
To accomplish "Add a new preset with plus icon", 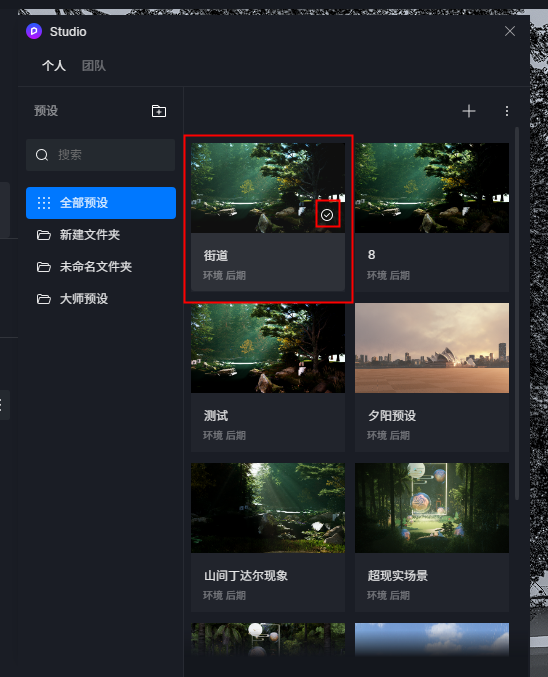I will [x=469, y=111].
